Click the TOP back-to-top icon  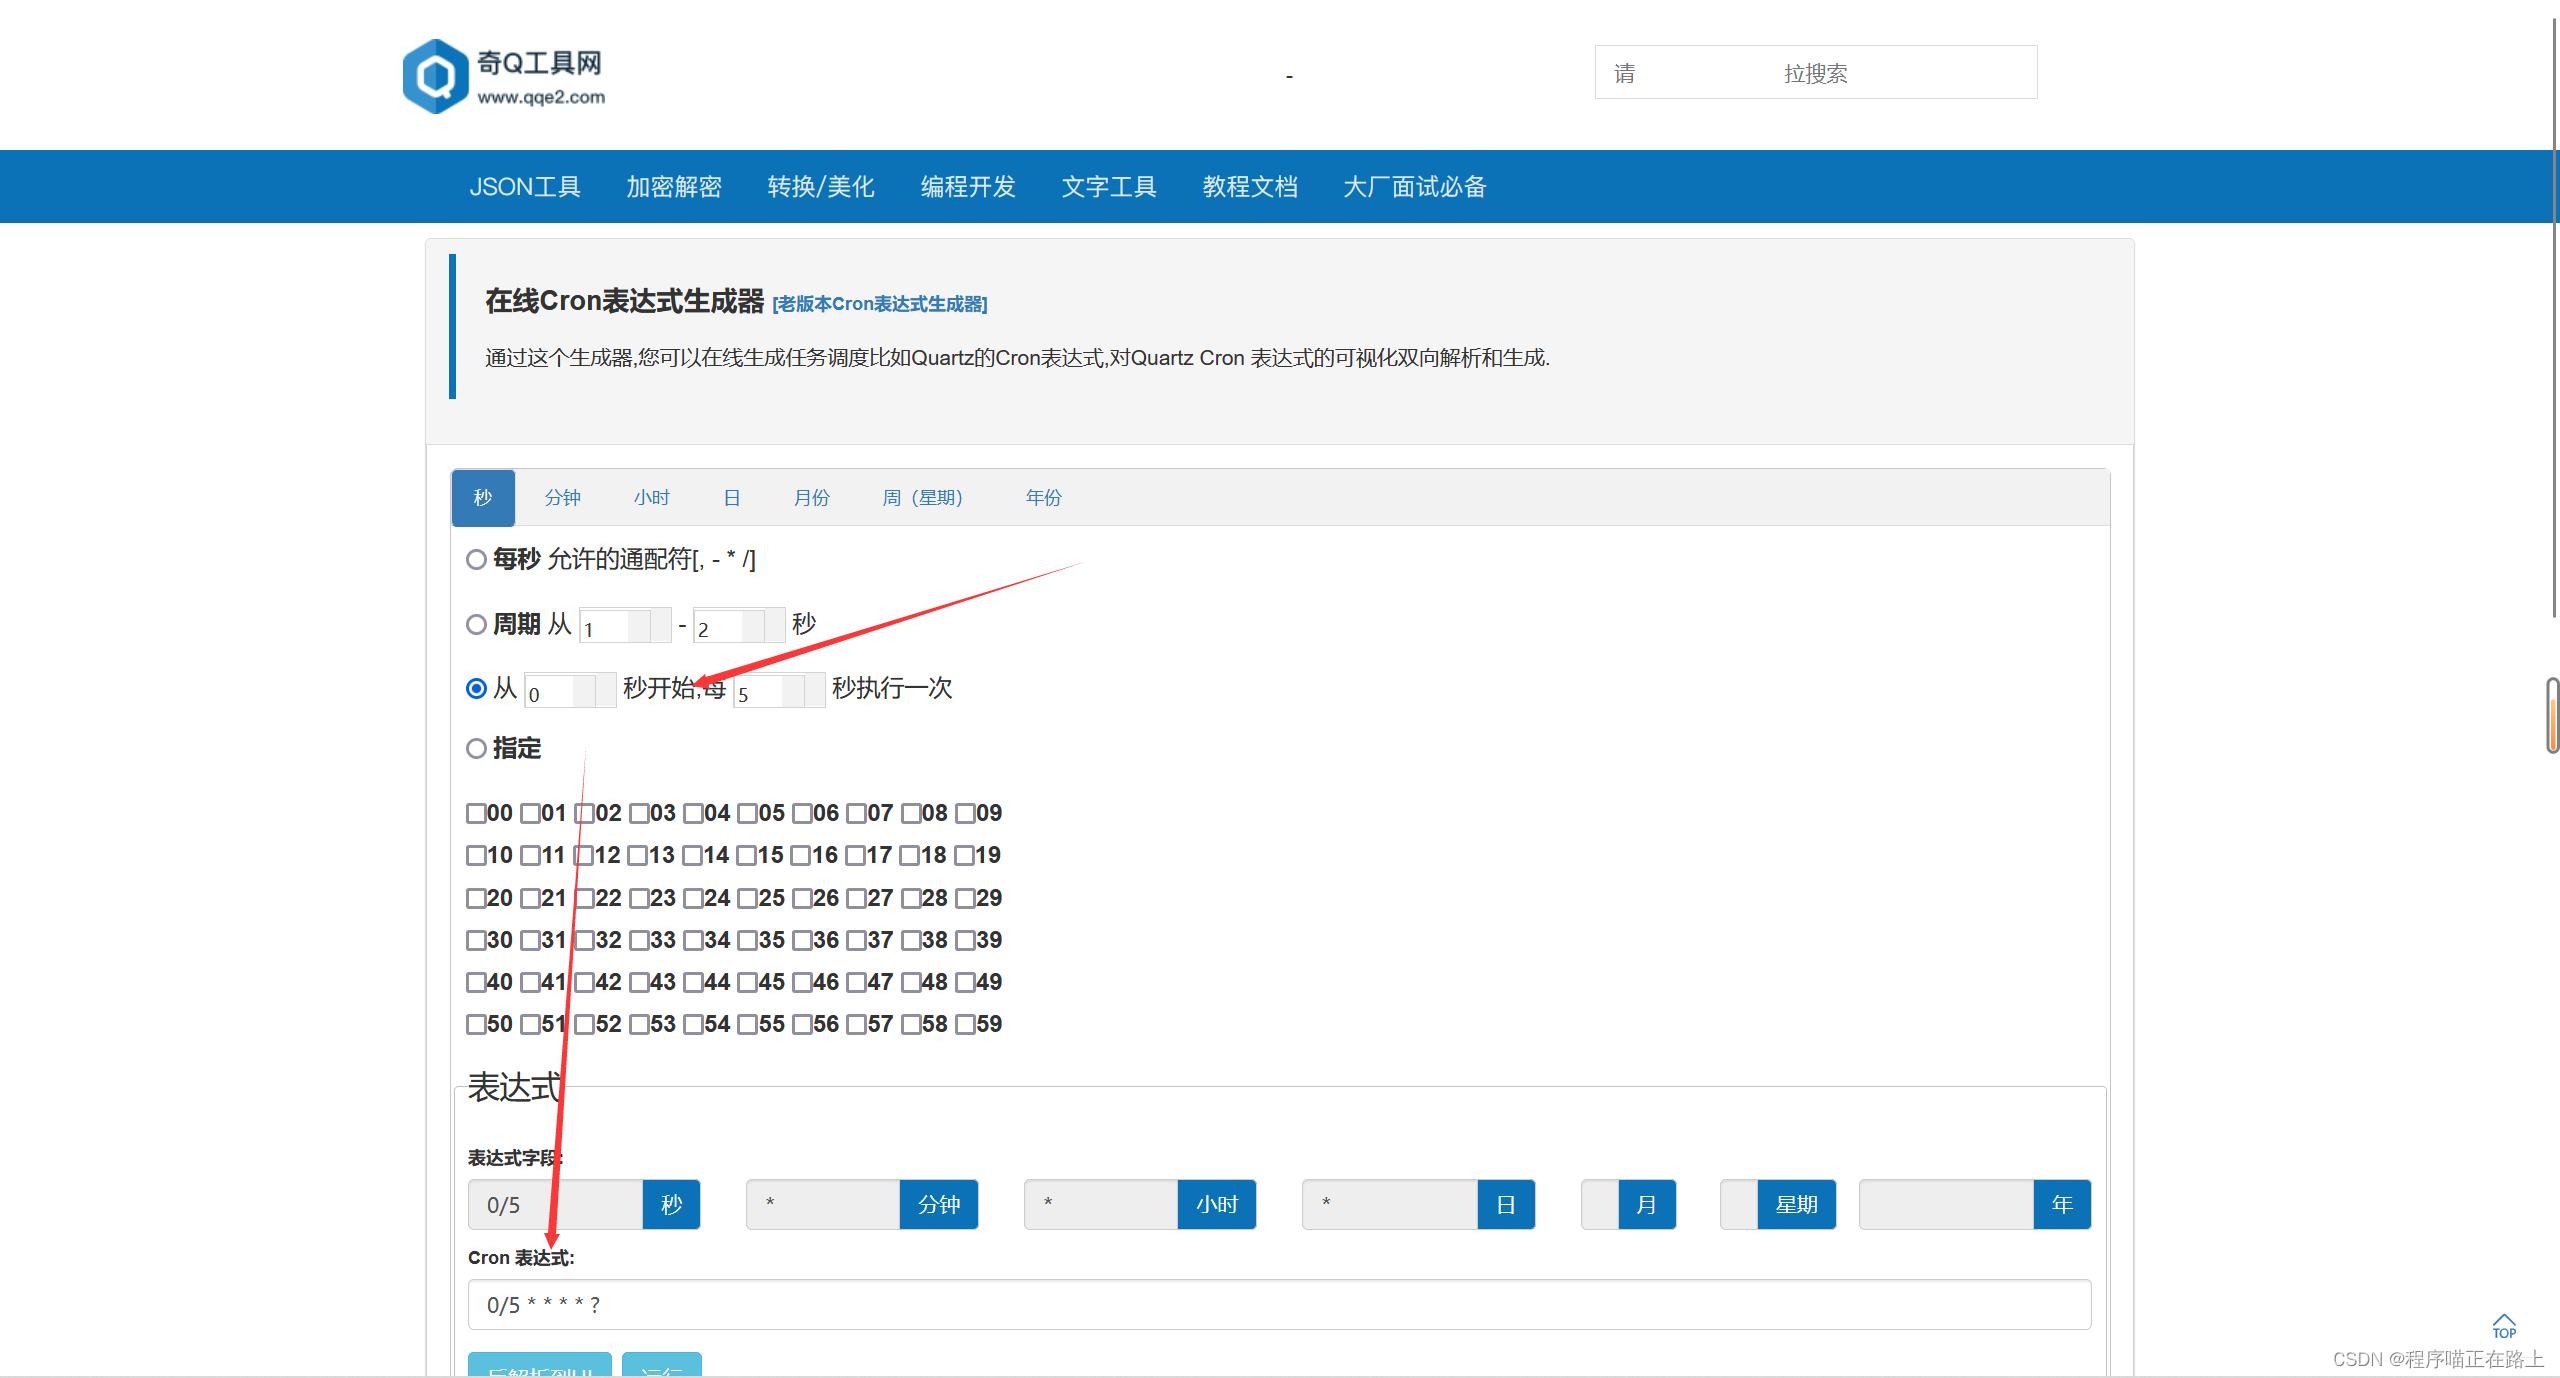click(2504, 1327)
